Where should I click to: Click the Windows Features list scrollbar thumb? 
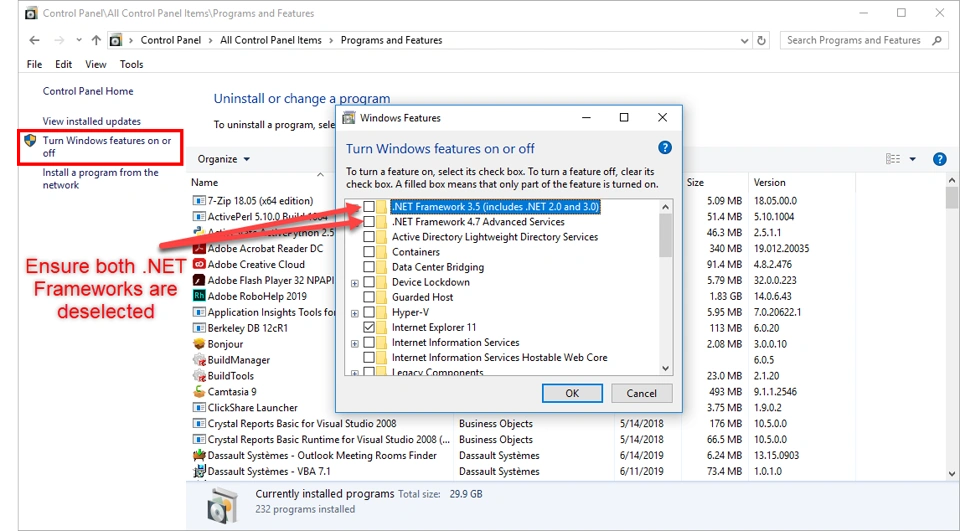pos(666,236)
